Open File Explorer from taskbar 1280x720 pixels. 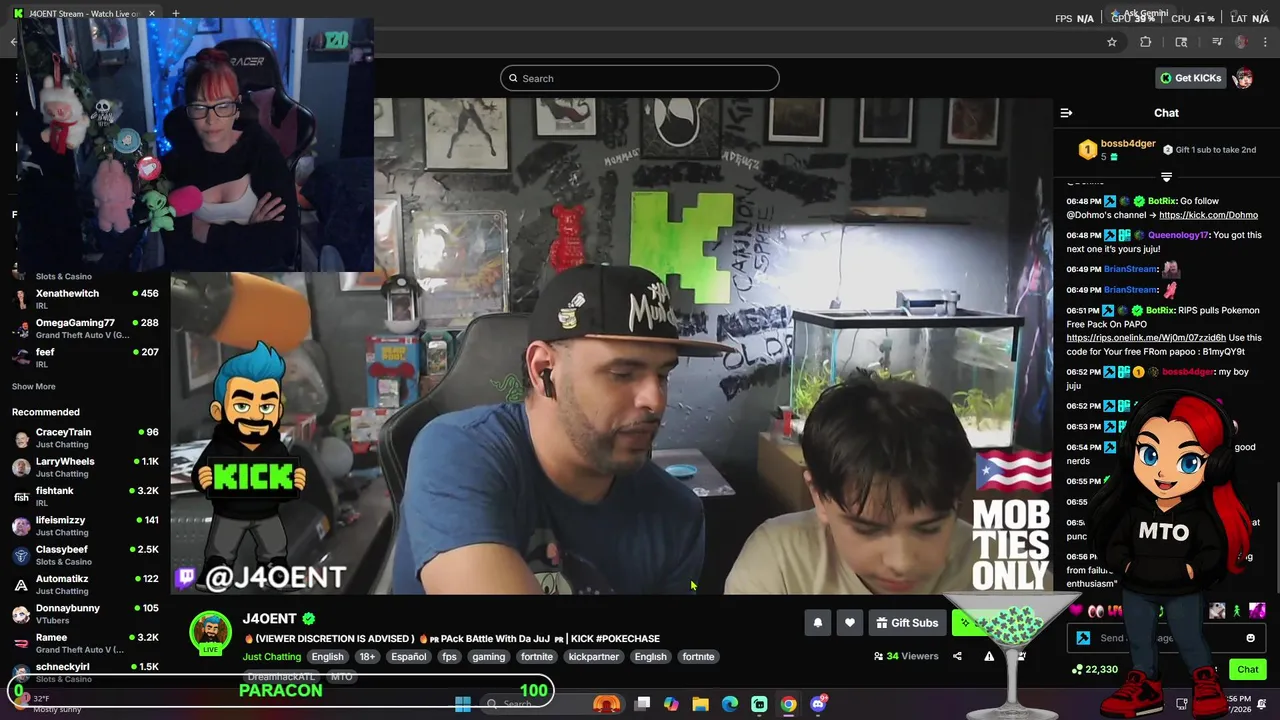[x=701, y=704]
